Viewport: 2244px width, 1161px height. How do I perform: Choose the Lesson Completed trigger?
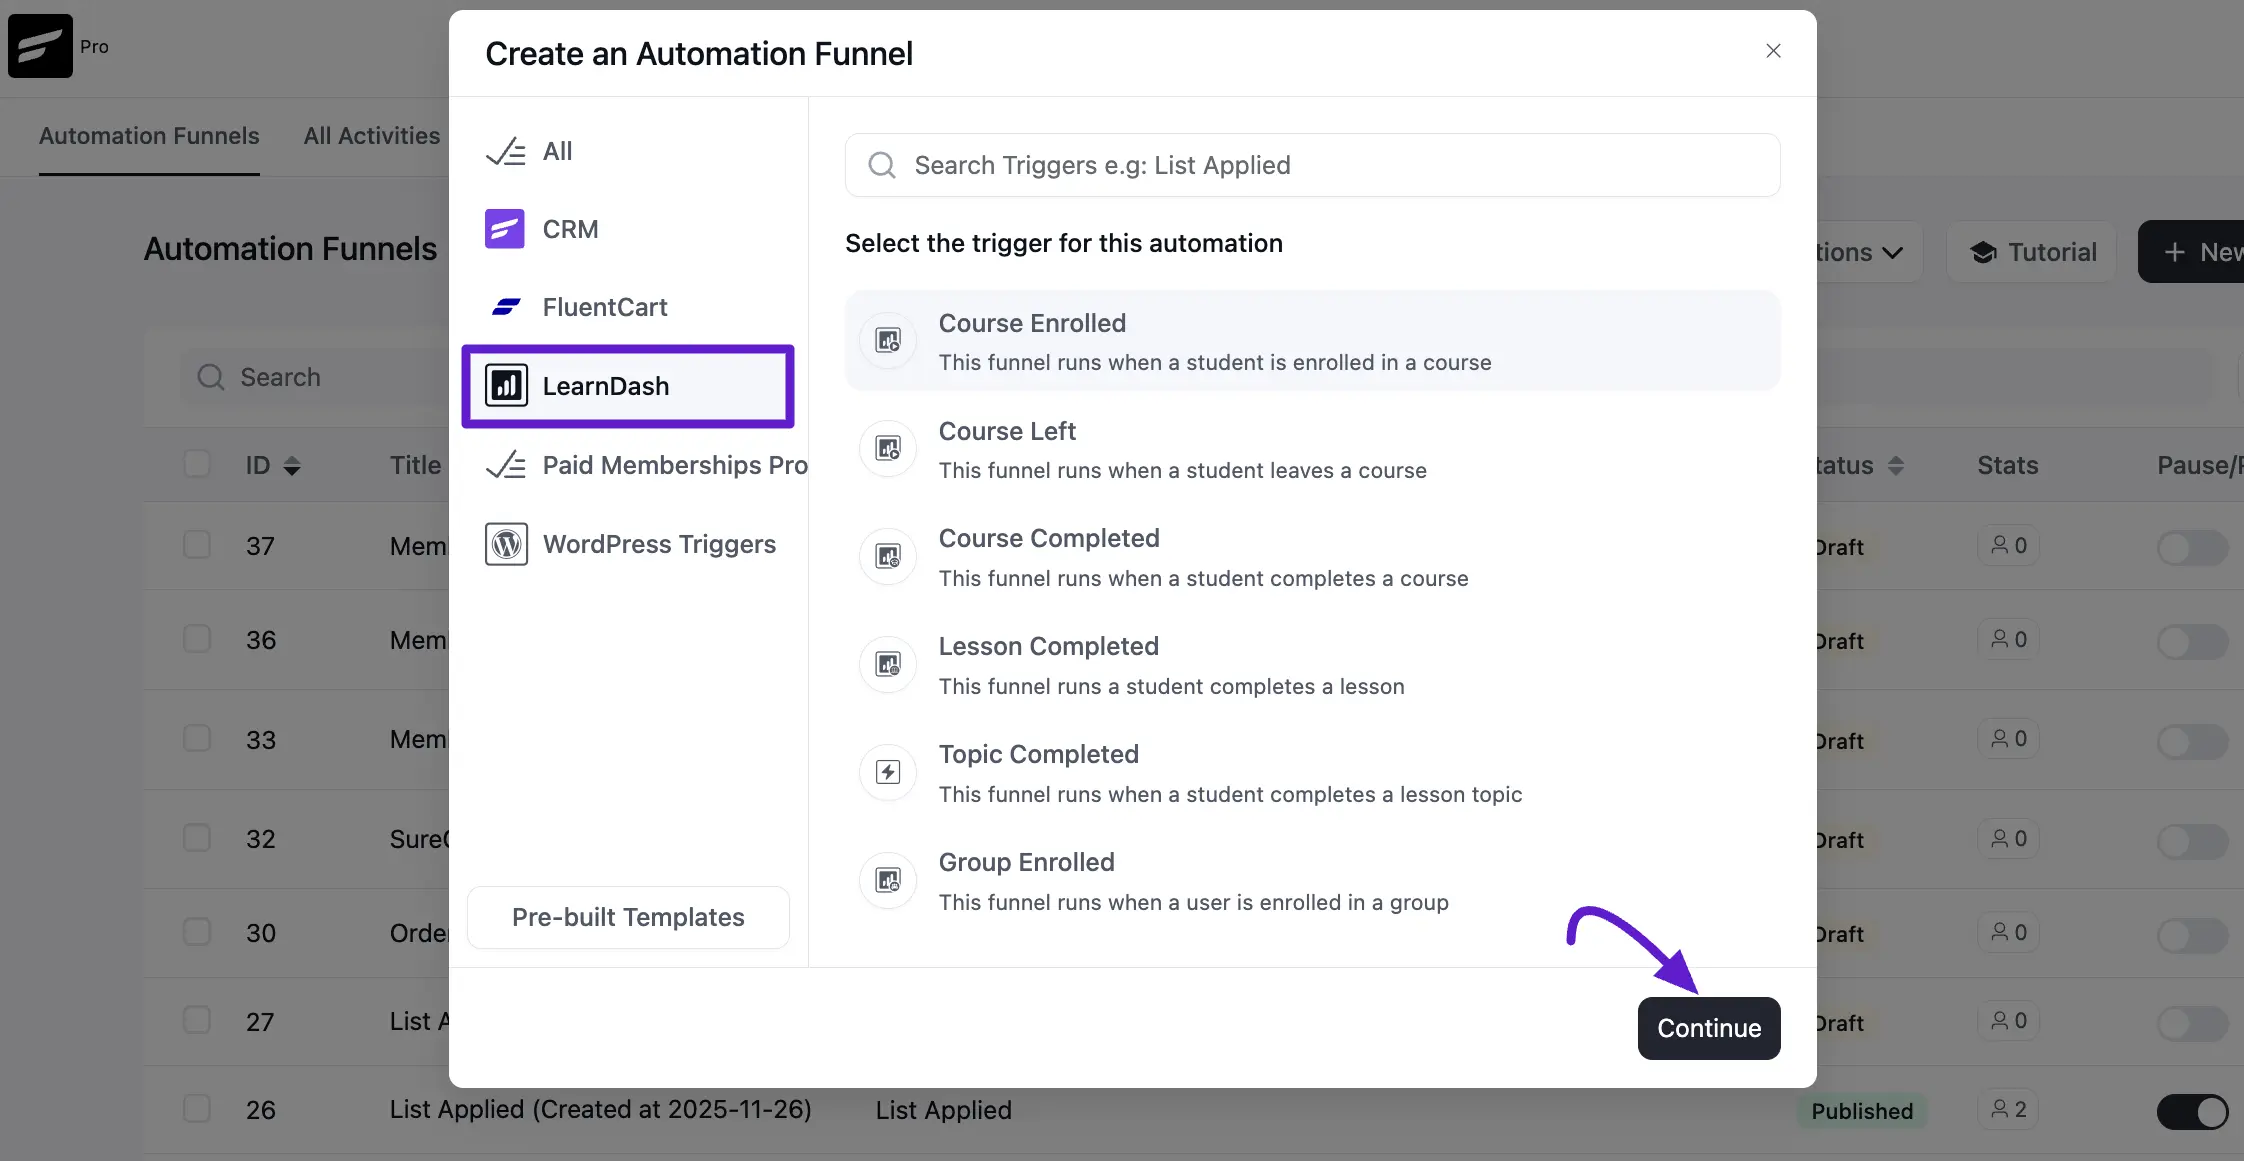(x=1312, y=665)
